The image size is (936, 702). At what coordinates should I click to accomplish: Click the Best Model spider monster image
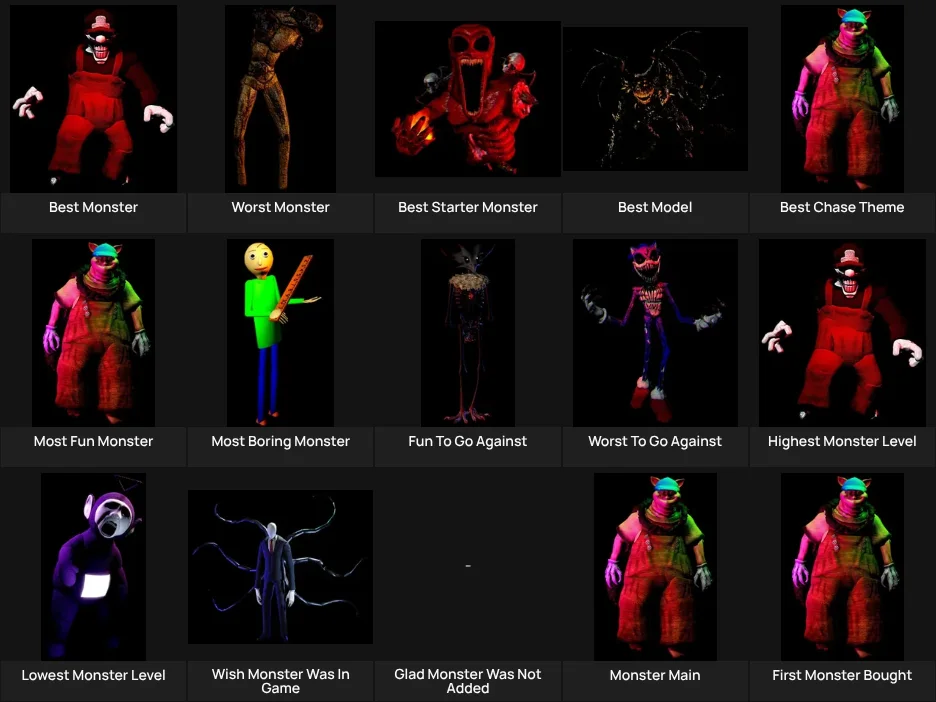click(x=655, y=99)
